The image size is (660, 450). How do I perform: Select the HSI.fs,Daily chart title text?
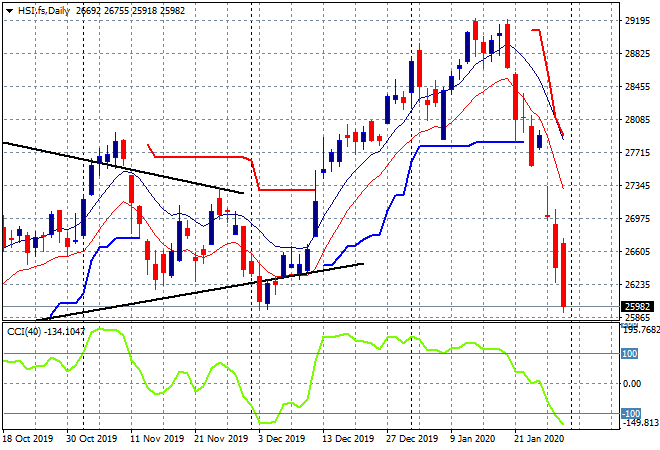tap(43, 11)
